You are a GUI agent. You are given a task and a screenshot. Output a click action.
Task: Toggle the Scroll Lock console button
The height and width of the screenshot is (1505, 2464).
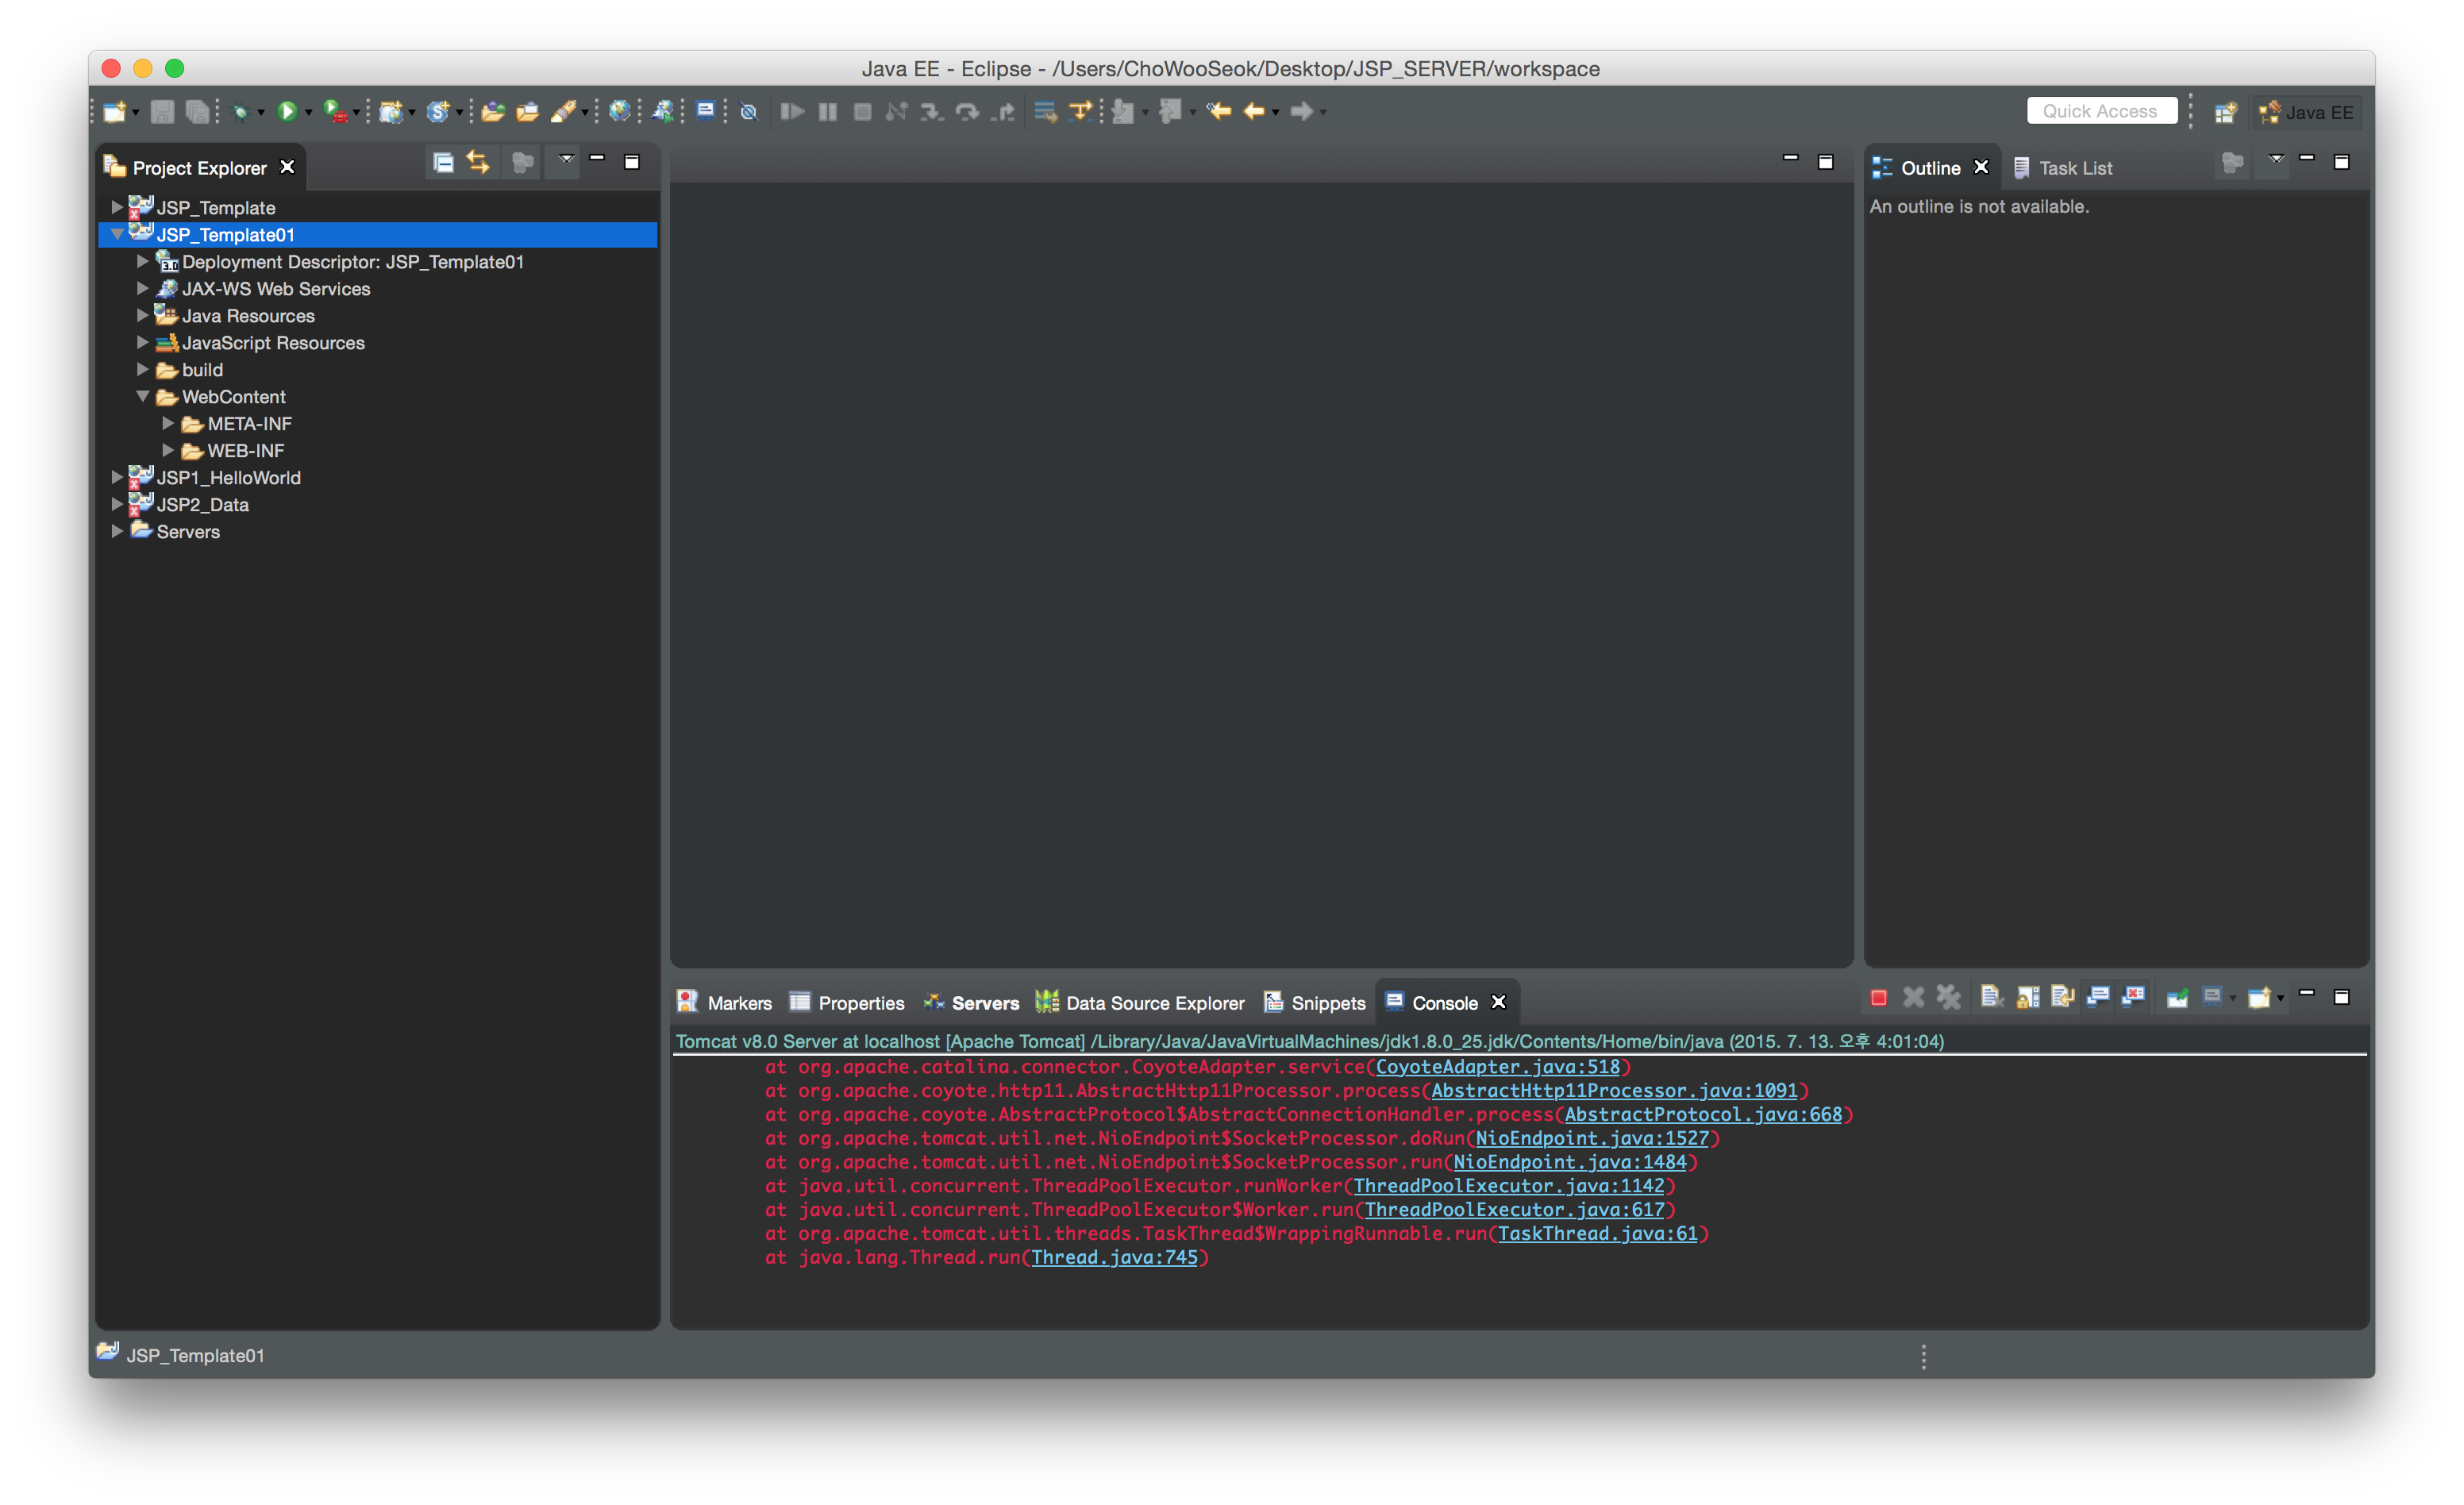[x=2027, y=998]
